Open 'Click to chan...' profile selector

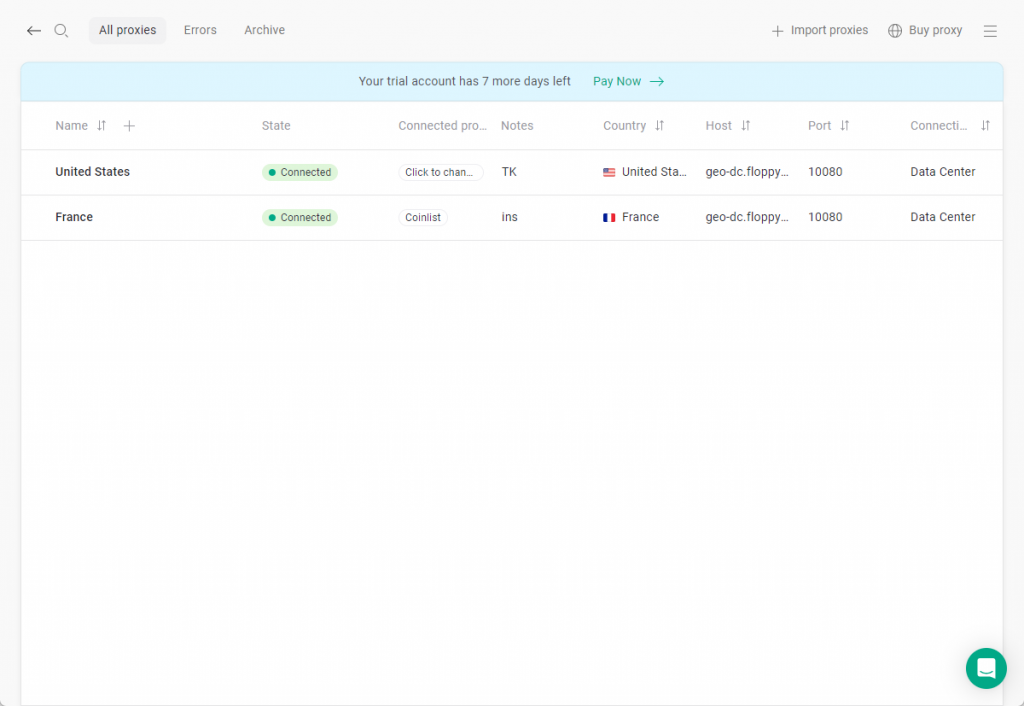point(441,172)
